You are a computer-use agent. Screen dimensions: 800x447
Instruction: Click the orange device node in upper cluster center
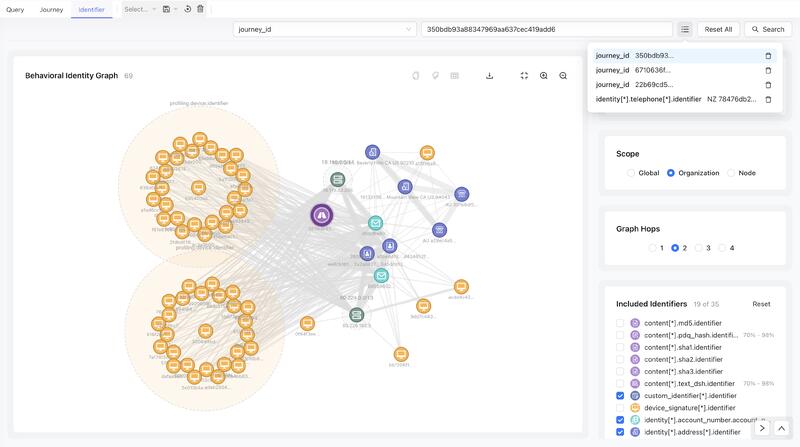pos(198,188)
